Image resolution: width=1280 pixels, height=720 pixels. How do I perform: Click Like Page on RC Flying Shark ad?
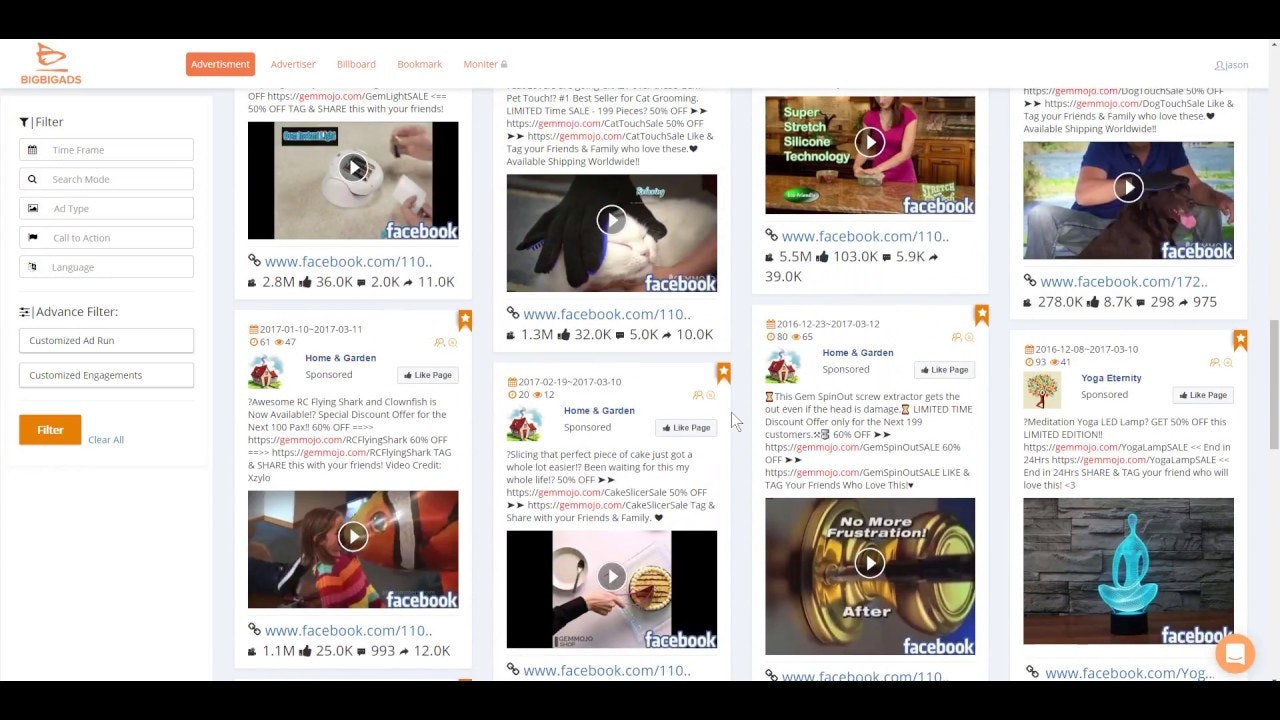(427, 375)
